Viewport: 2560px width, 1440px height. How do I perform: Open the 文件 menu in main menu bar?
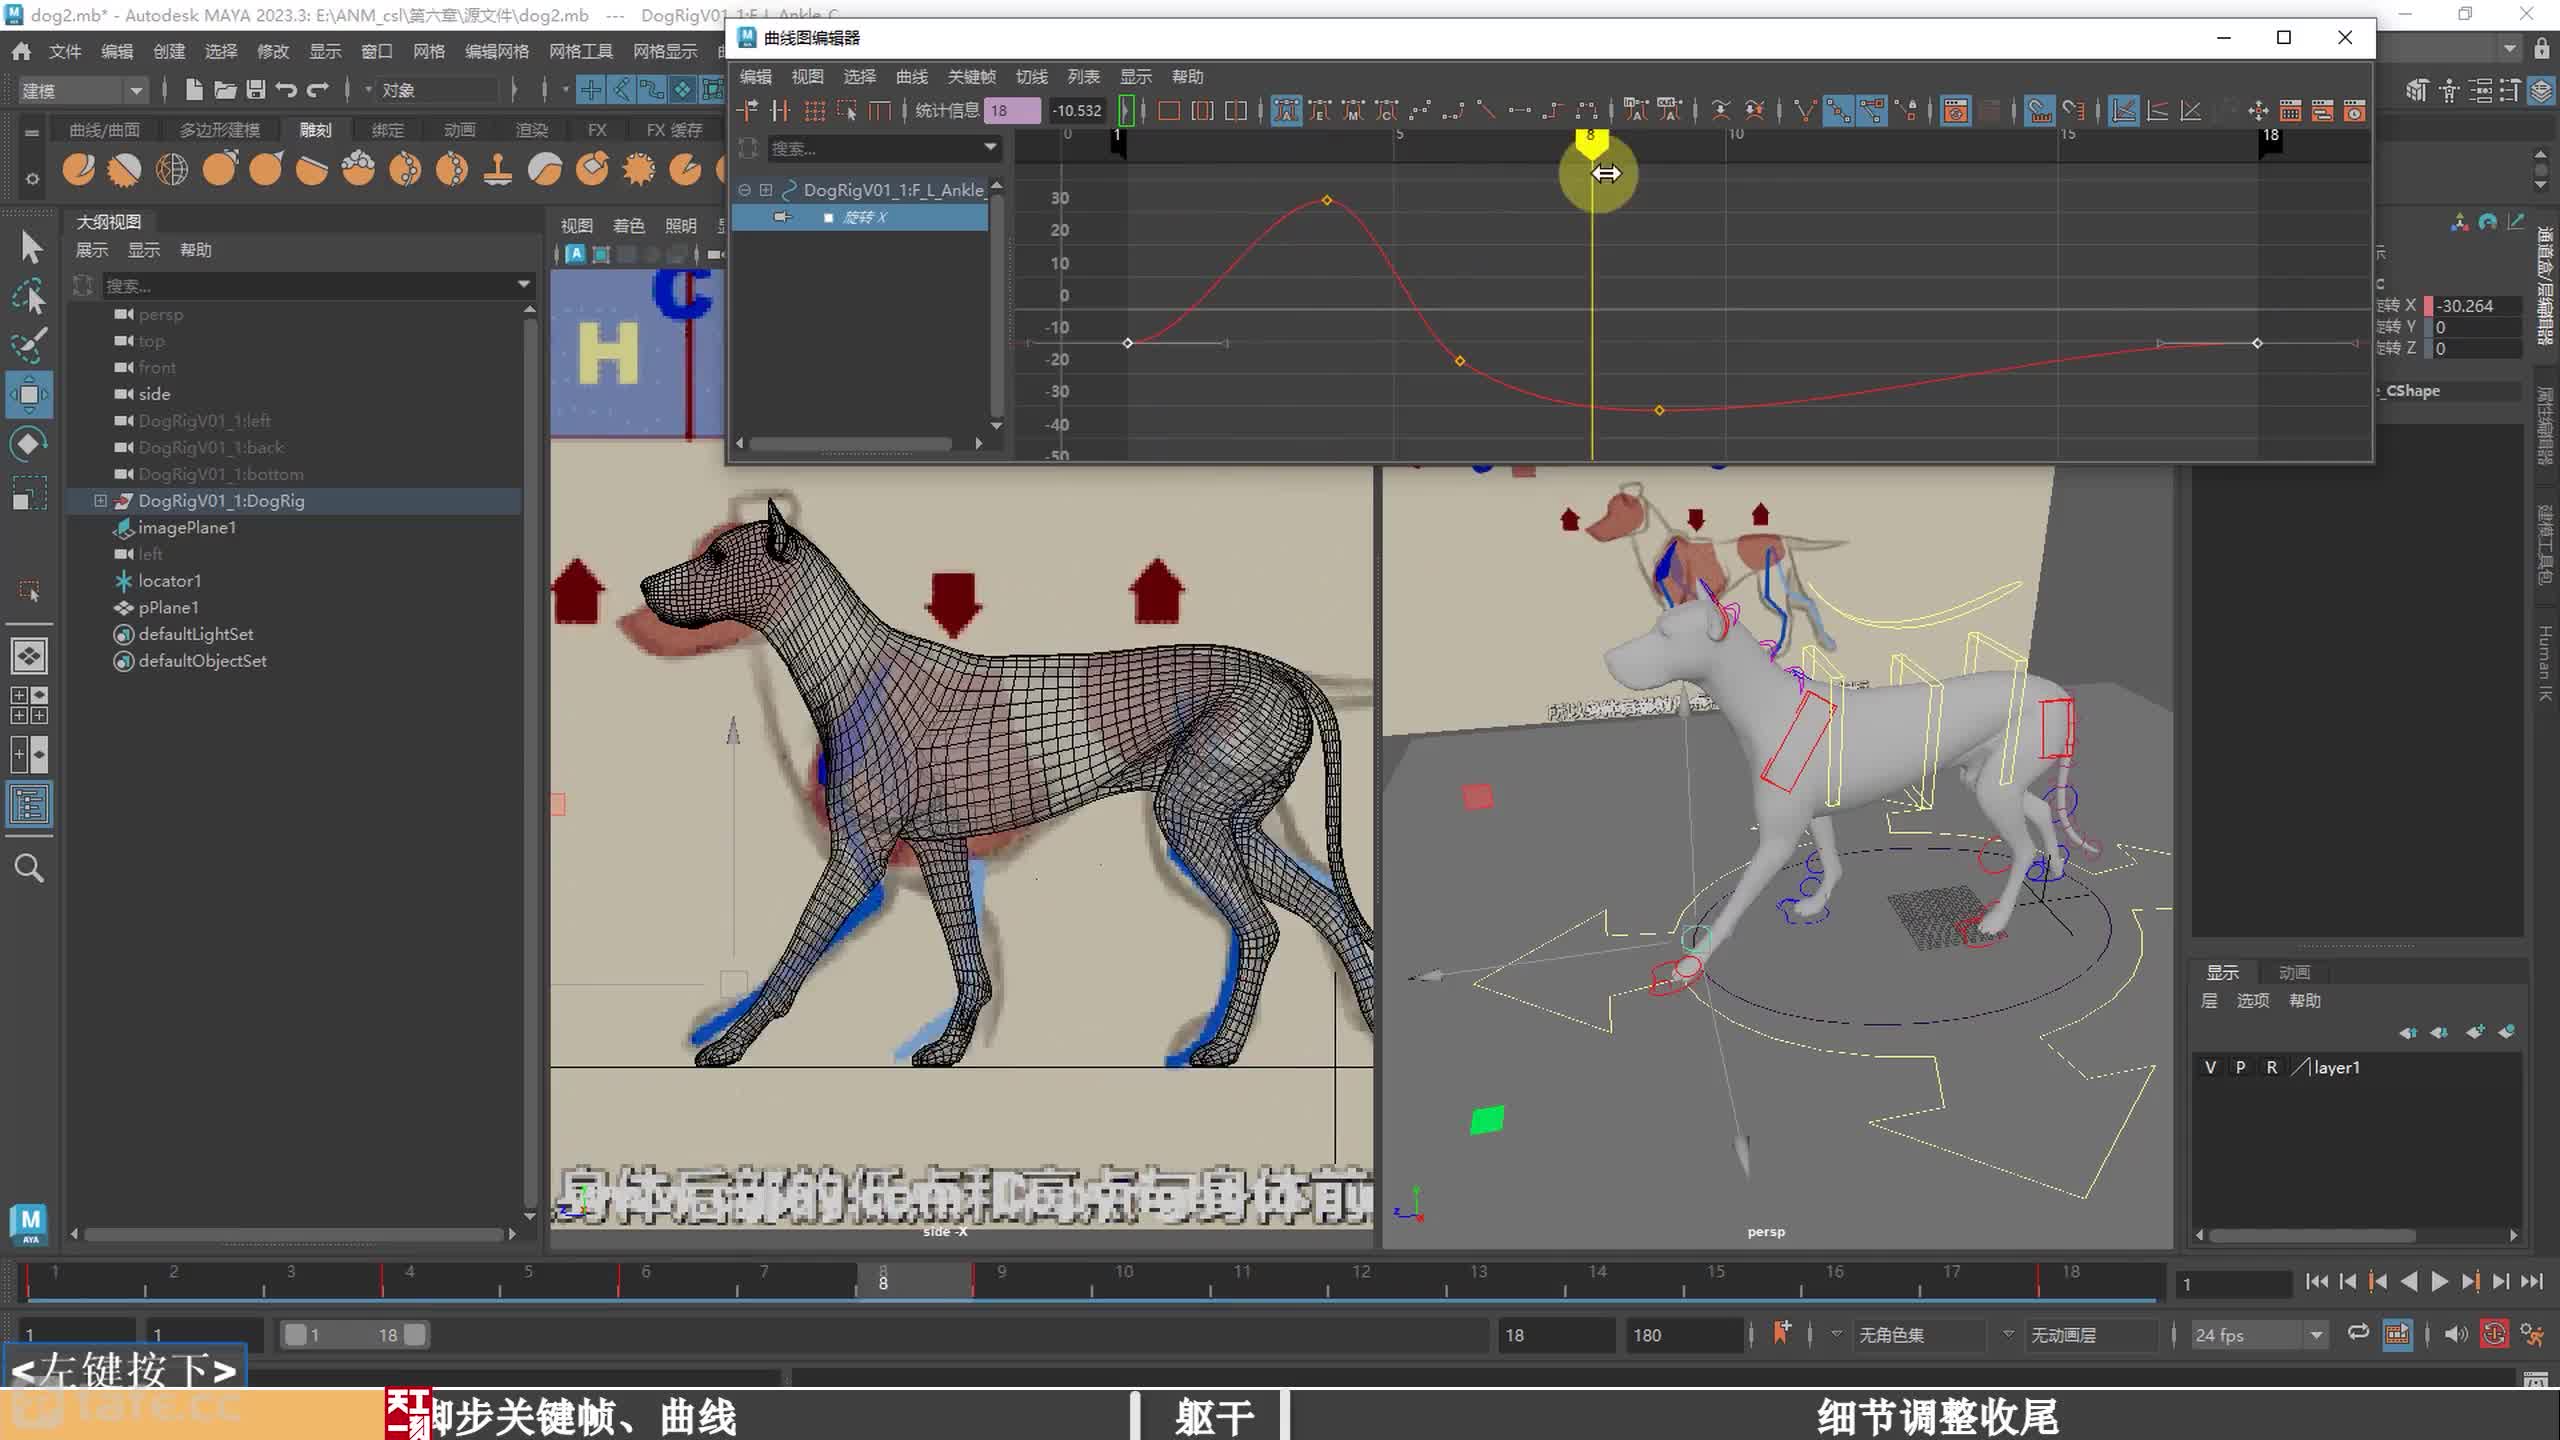tap(65, 51)
